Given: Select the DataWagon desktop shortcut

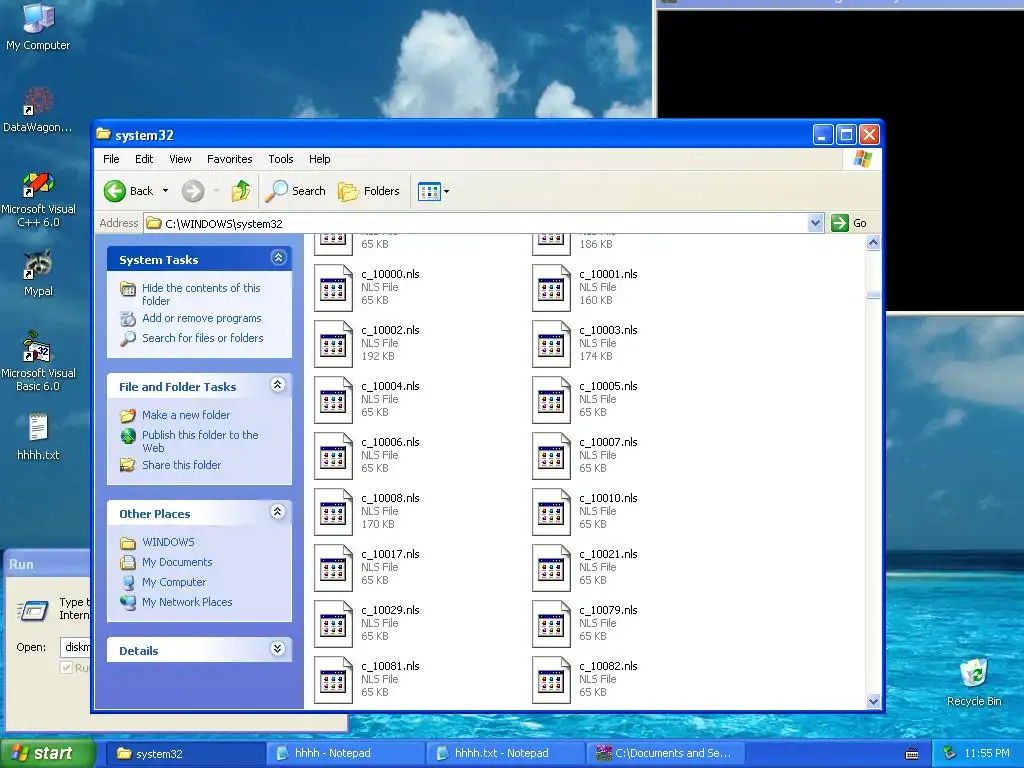Looking at the screenshot, I should tap(38, 110).
